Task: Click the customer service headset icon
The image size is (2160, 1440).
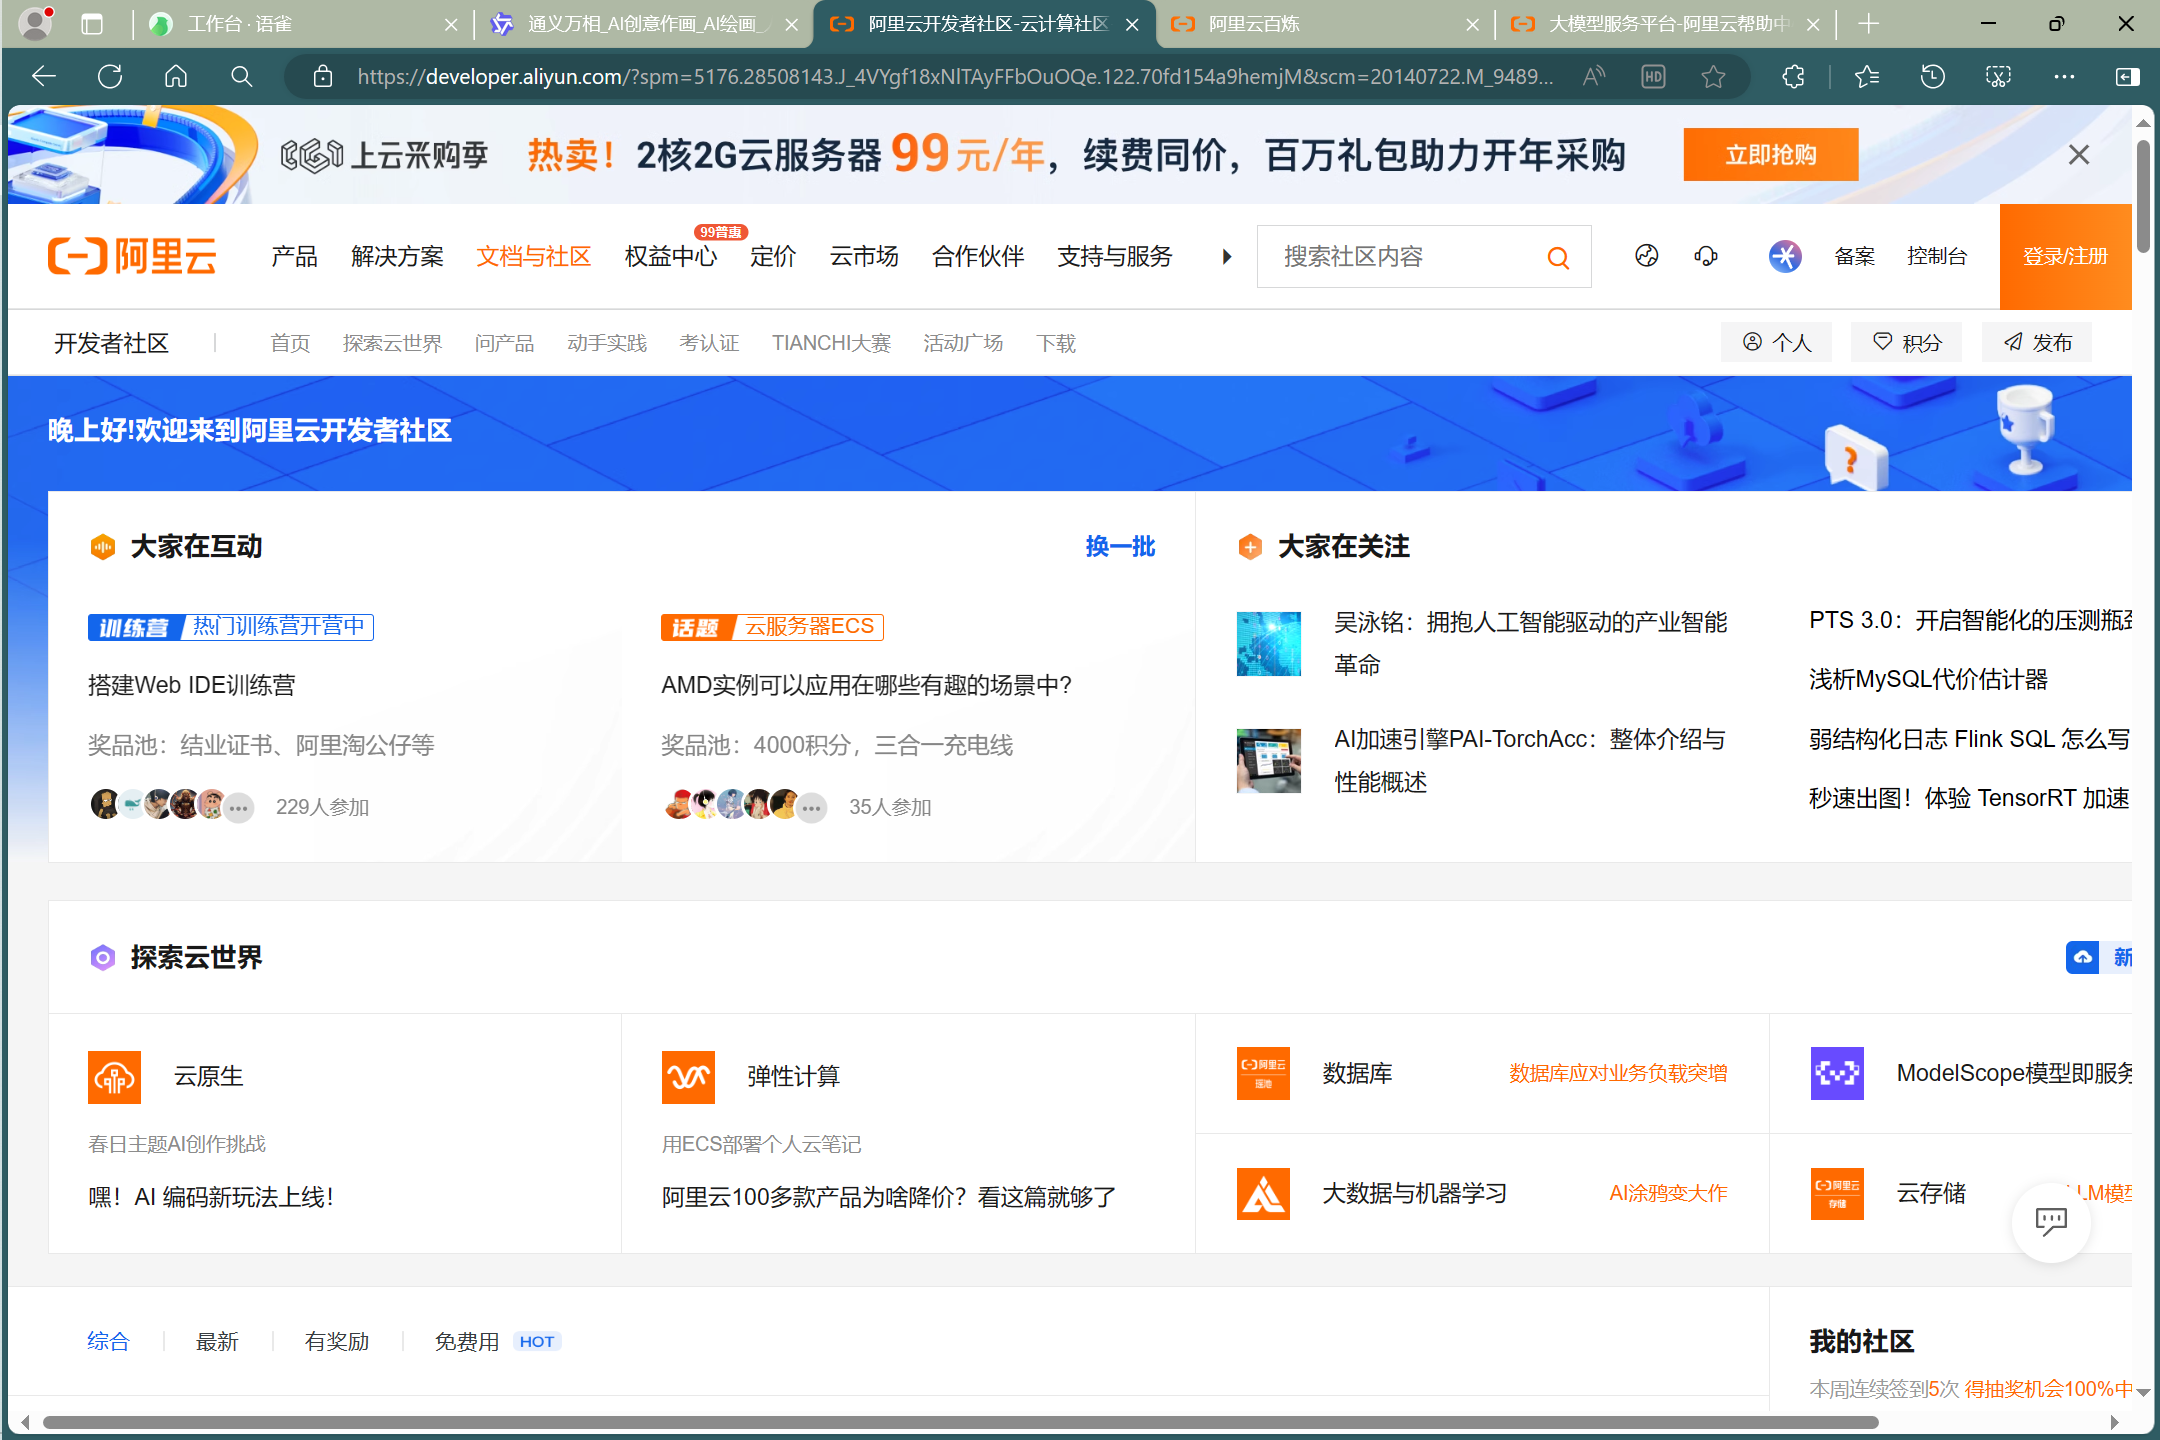Action: [x=1706, y=256]
